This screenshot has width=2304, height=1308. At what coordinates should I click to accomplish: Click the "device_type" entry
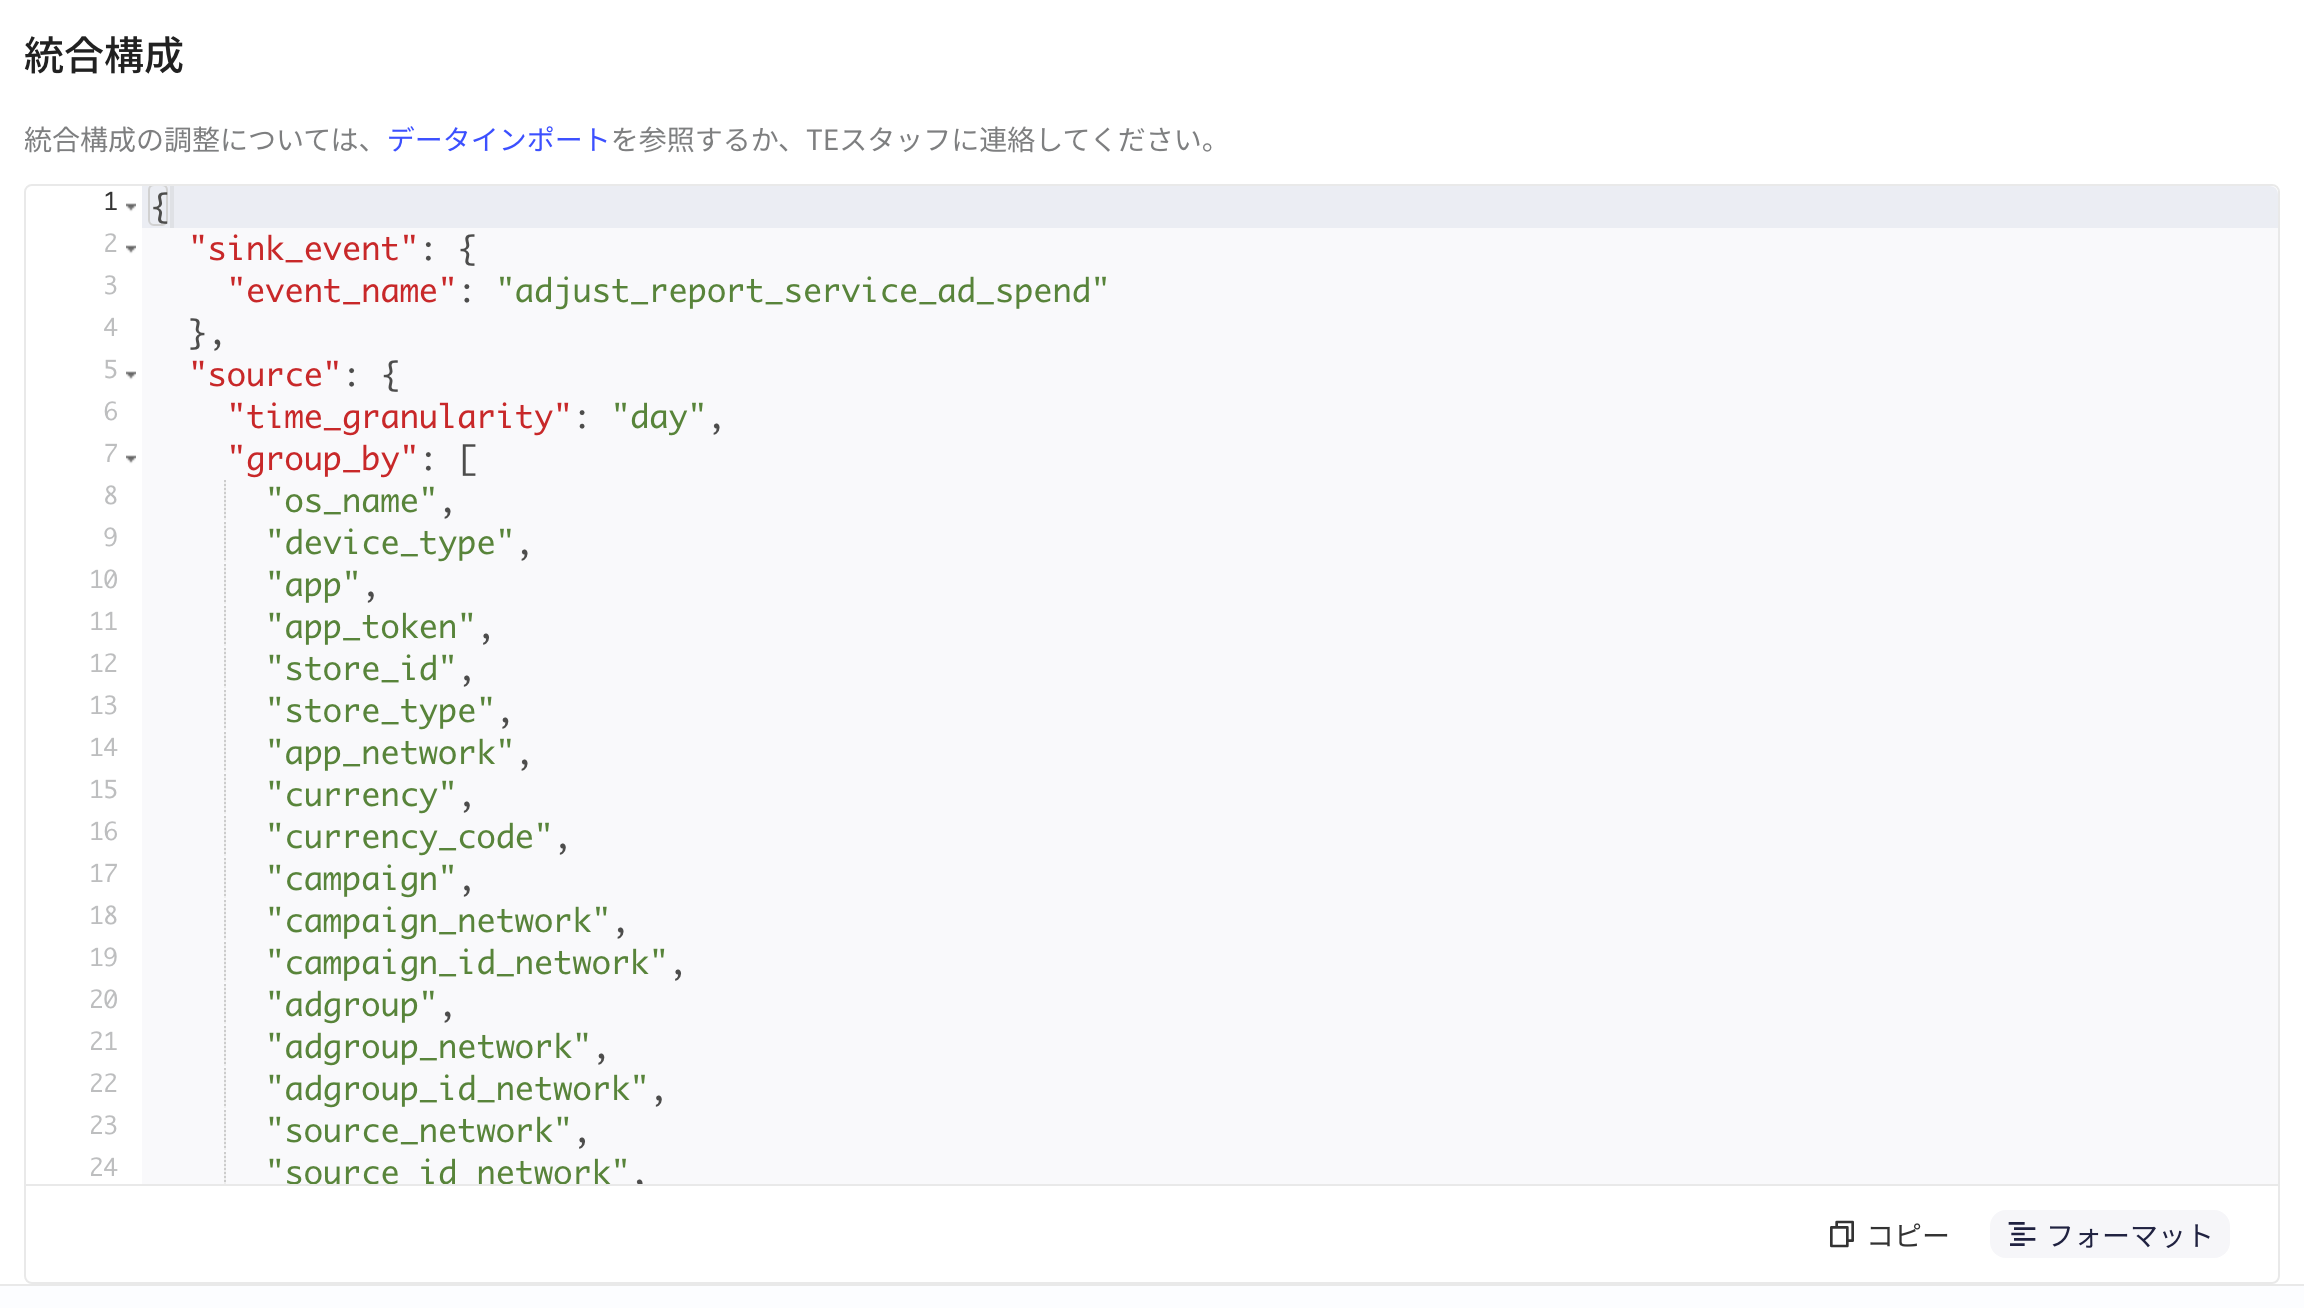(390, 543)
